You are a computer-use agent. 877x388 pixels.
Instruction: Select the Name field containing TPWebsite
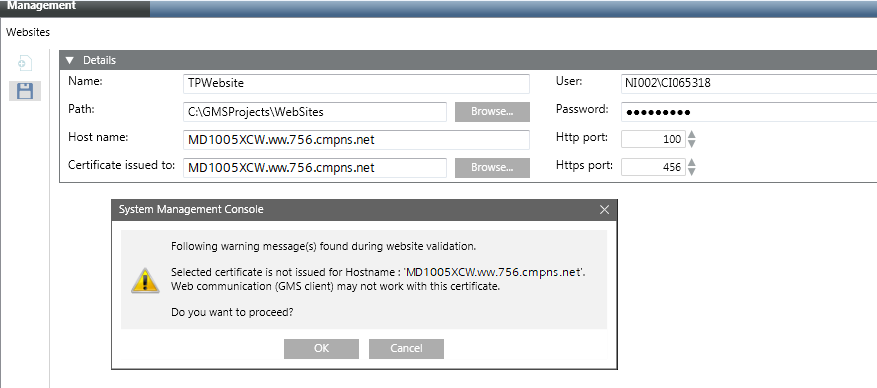coord(356,84)
